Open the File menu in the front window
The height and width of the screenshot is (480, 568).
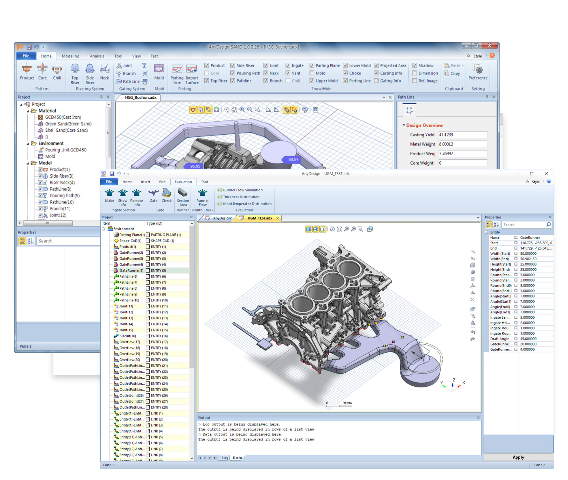(109, 181)
